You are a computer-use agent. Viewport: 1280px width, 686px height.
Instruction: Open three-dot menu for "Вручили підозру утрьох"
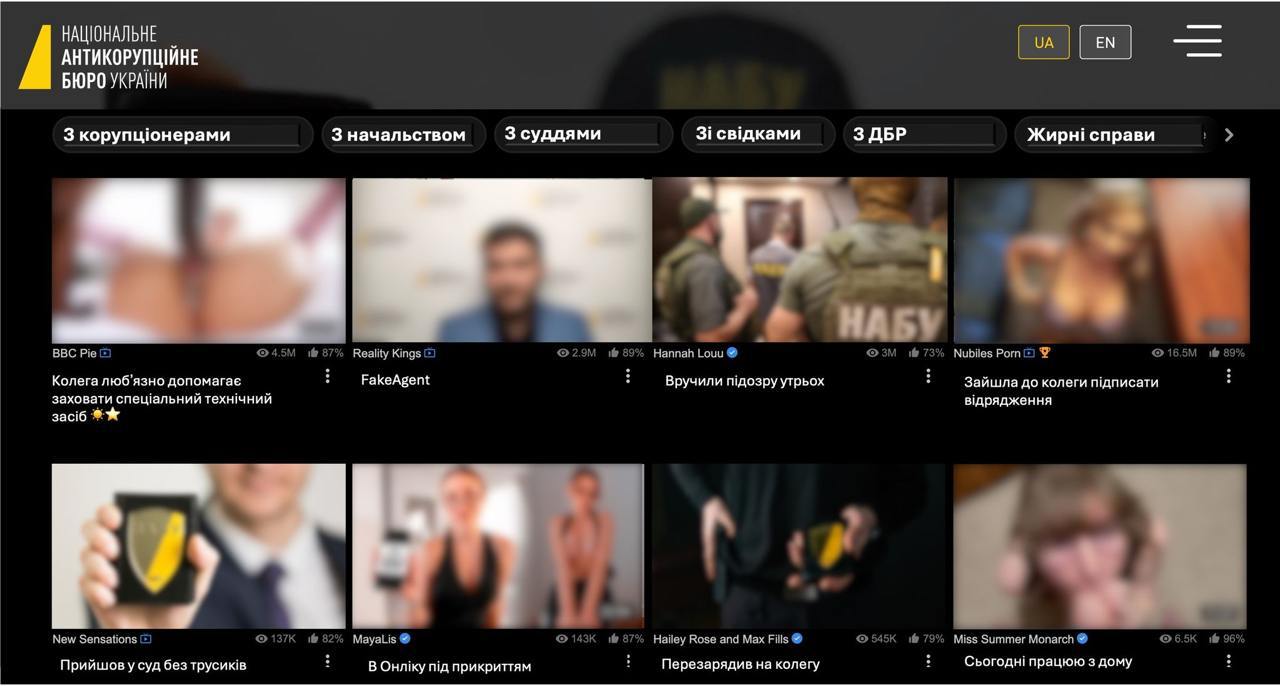click(x=928, y=376)
